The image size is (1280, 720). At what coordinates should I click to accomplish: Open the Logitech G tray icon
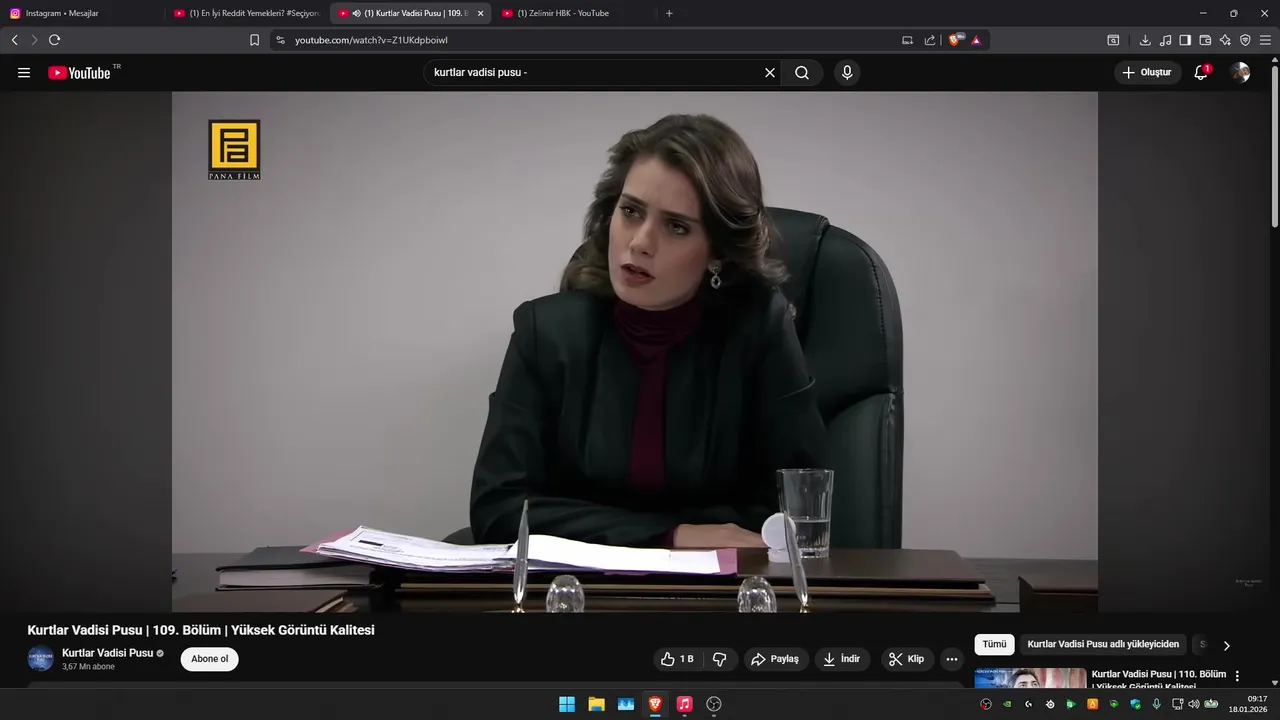tap(1028, 704)
